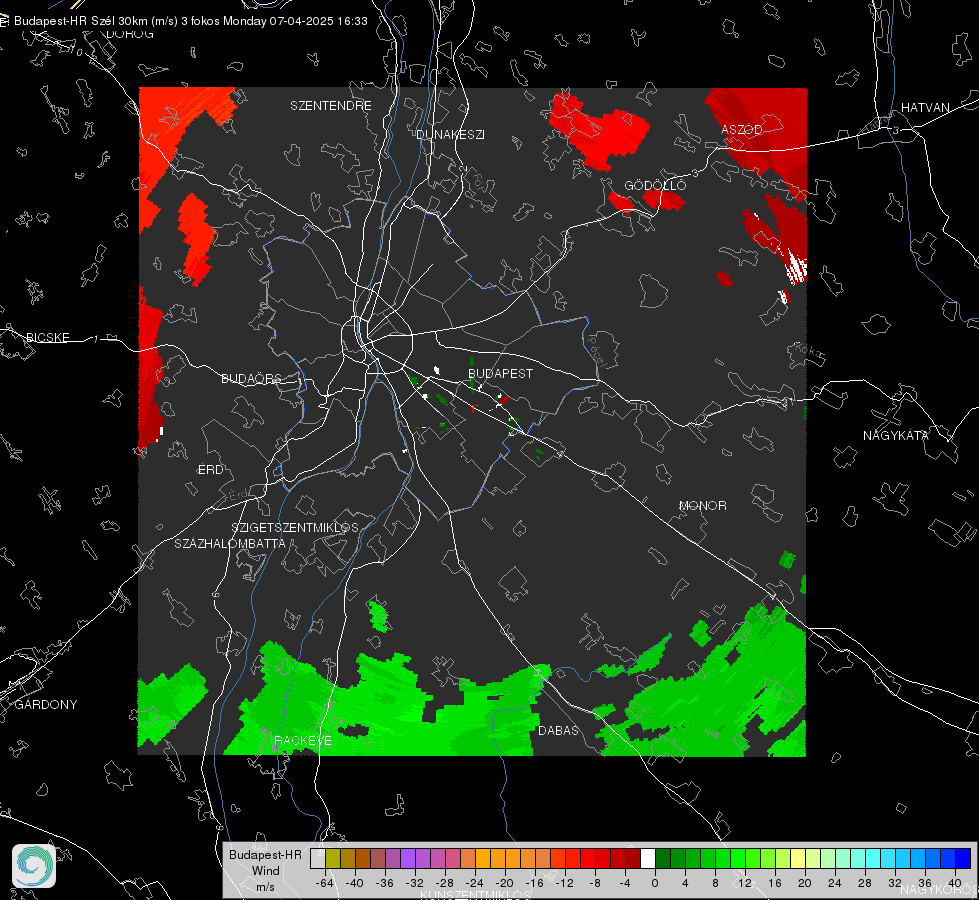Click the GÁRDONY town label
Screen dimensions: 979x900
click(x=46, y=705)
